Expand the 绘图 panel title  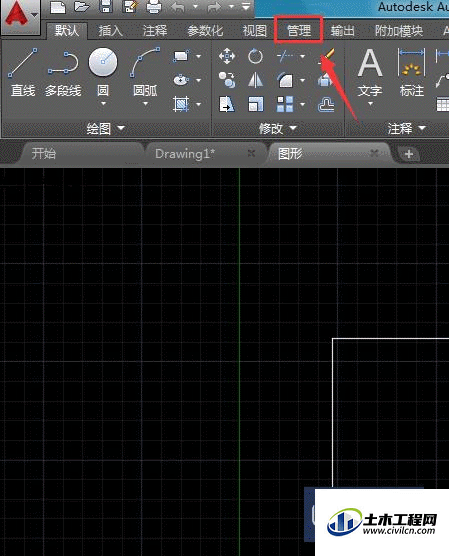pyautogui.click(x=106, y=128)
